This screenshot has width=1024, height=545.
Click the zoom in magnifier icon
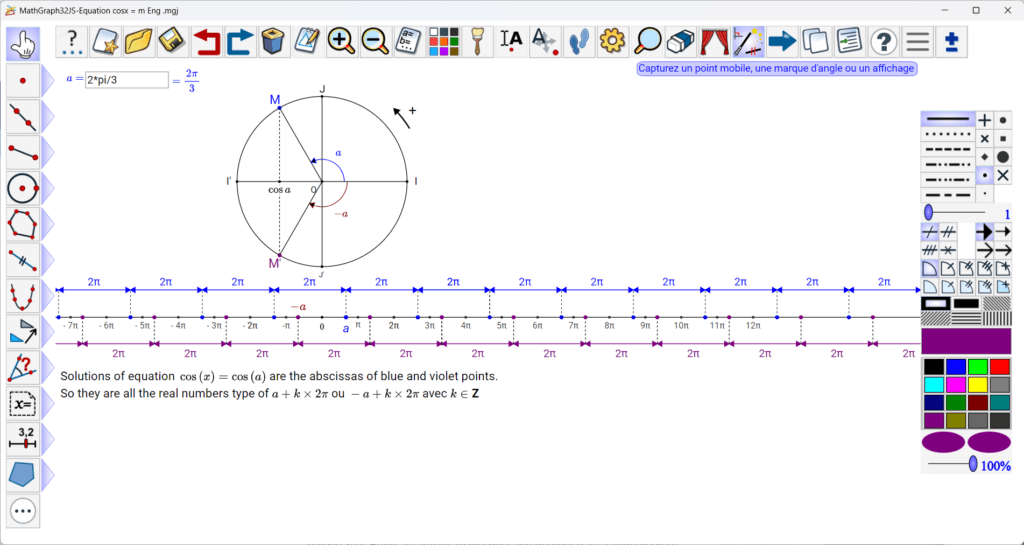pos(341,41)
